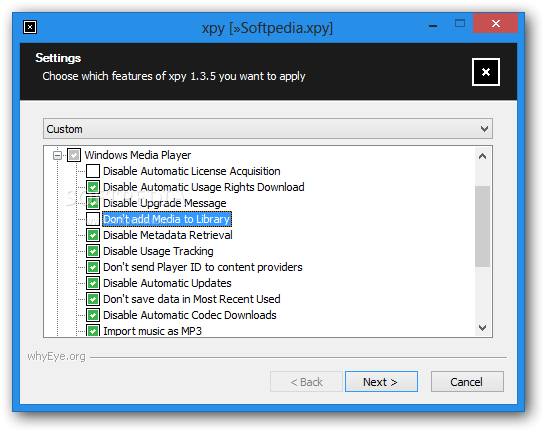
Task: Uncheck Disable Automatic Usage Rights Download
Action: pyautogui.click(x=93, y=187)
